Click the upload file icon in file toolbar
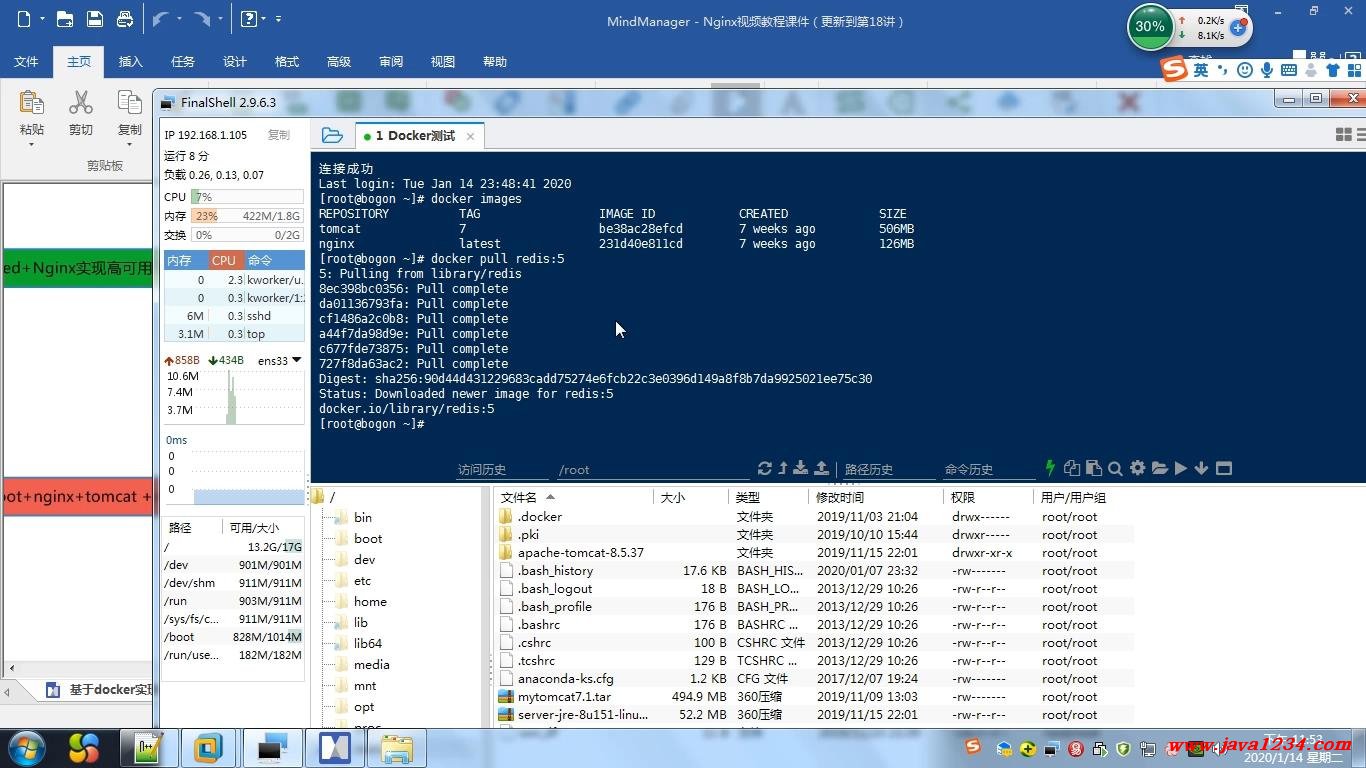The image size is (1366, 768). point(822,468)
